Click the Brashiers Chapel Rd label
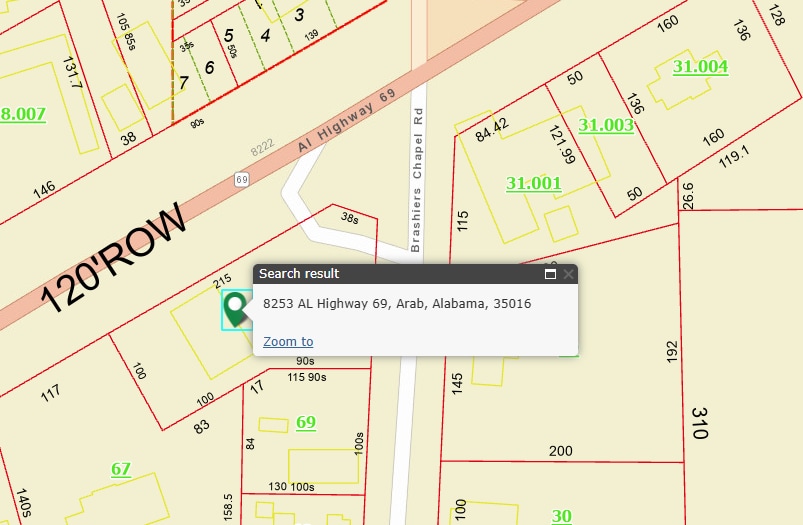The width and height of the screenshot is (803, 525). pos(418,180)
